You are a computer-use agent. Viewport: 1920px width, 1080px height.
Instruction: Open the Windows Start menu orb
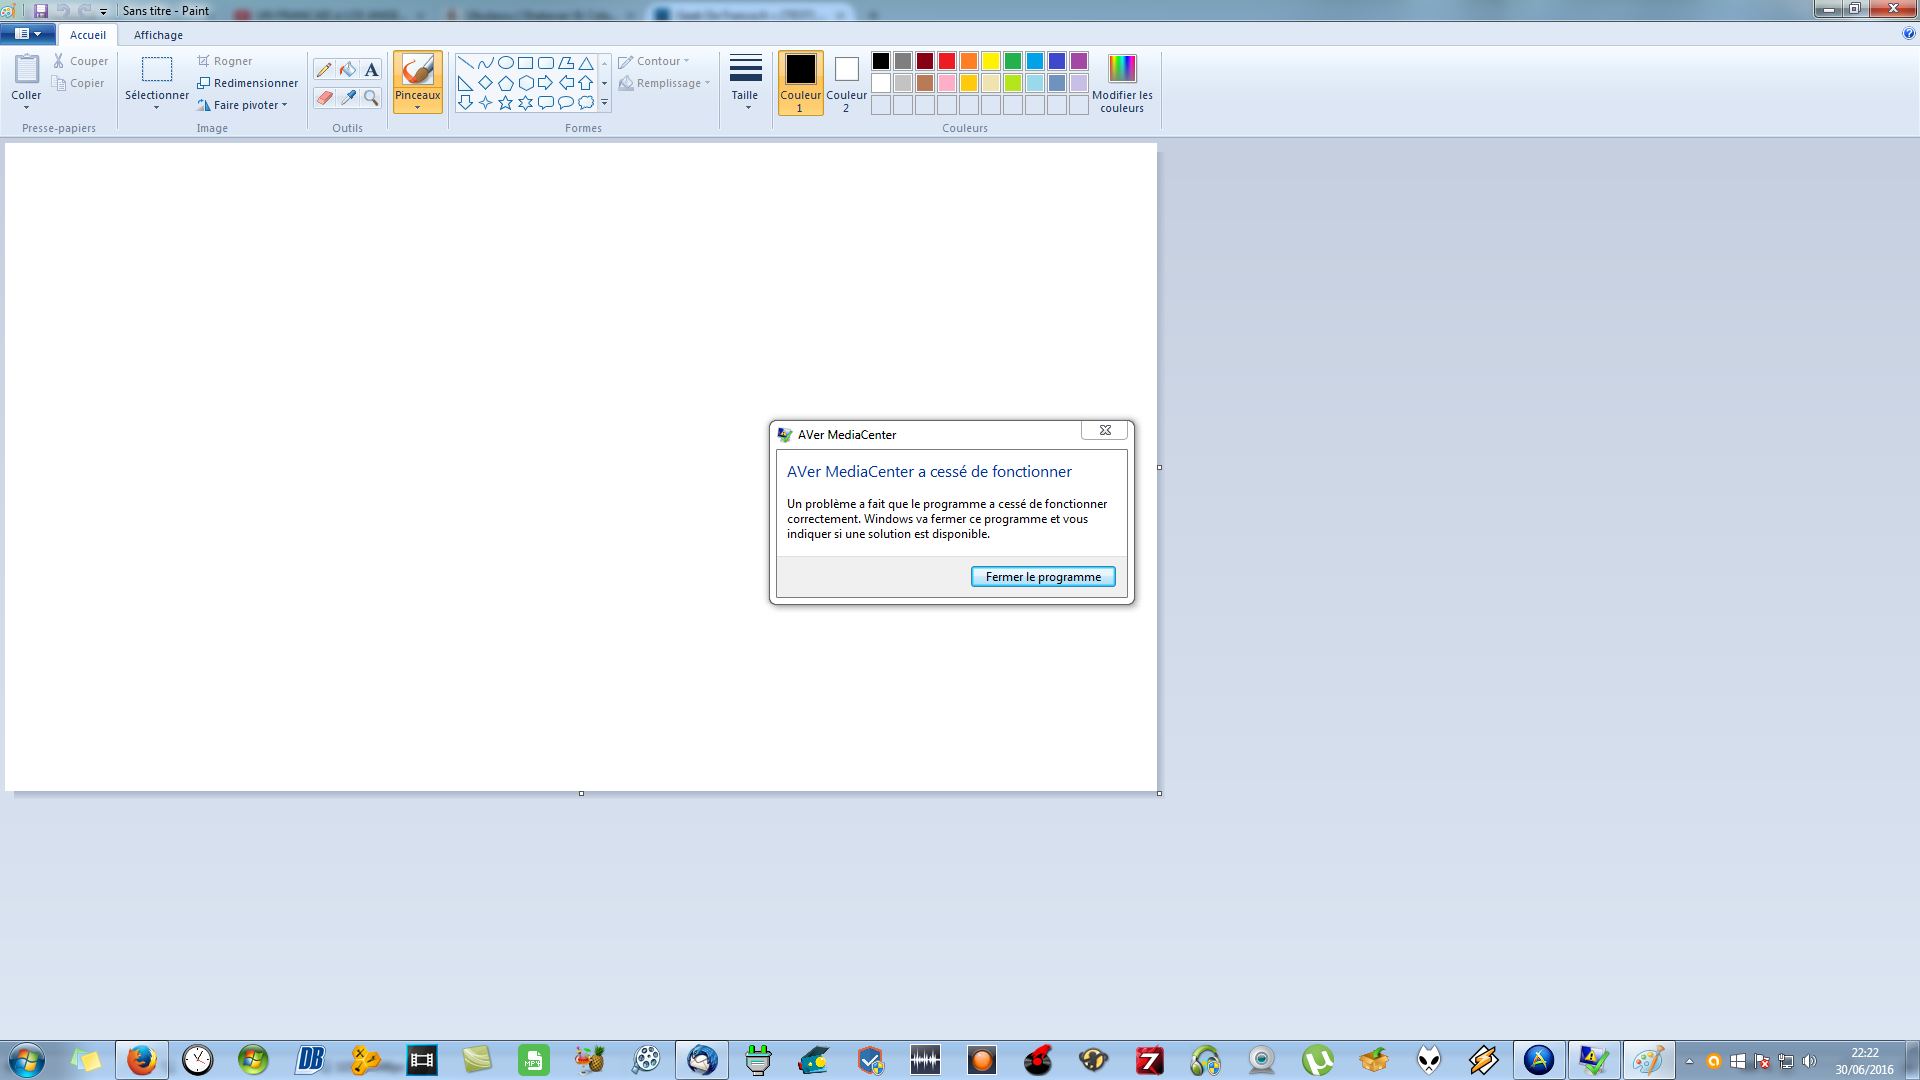pos(27,1060)
